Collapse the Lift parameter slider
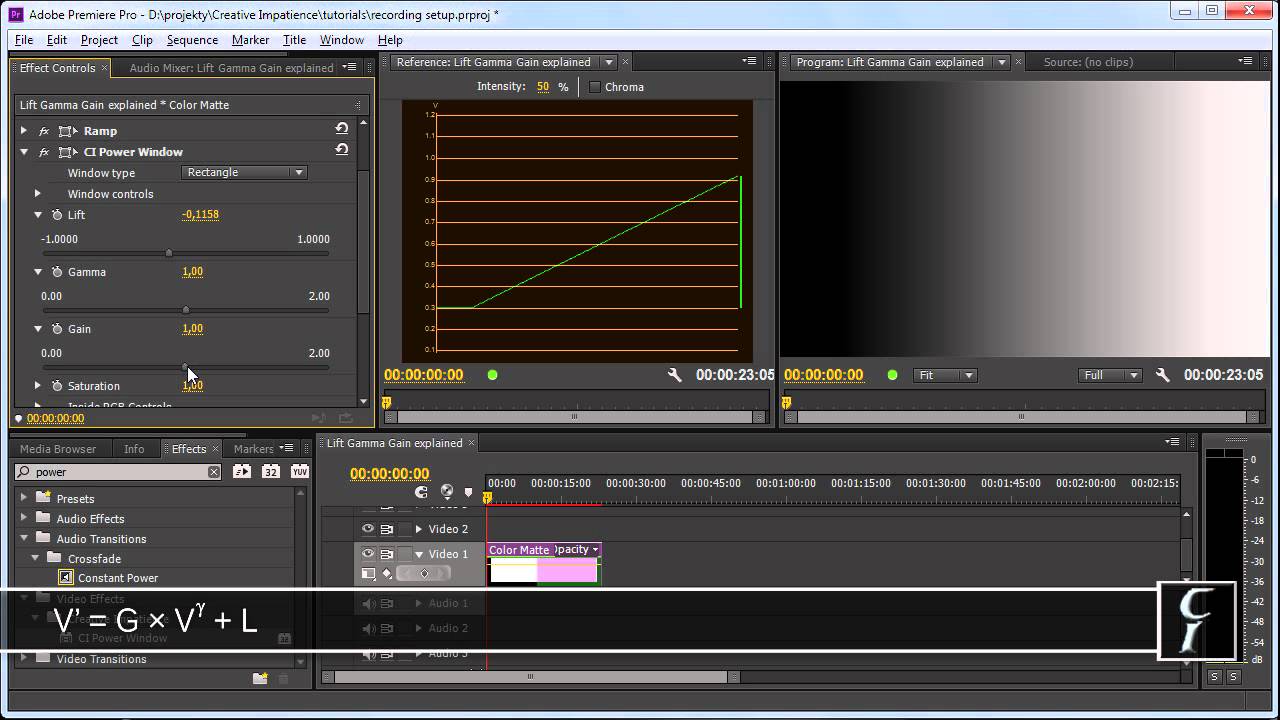Viewport: 1280px width, 720px height. point(38,215)
